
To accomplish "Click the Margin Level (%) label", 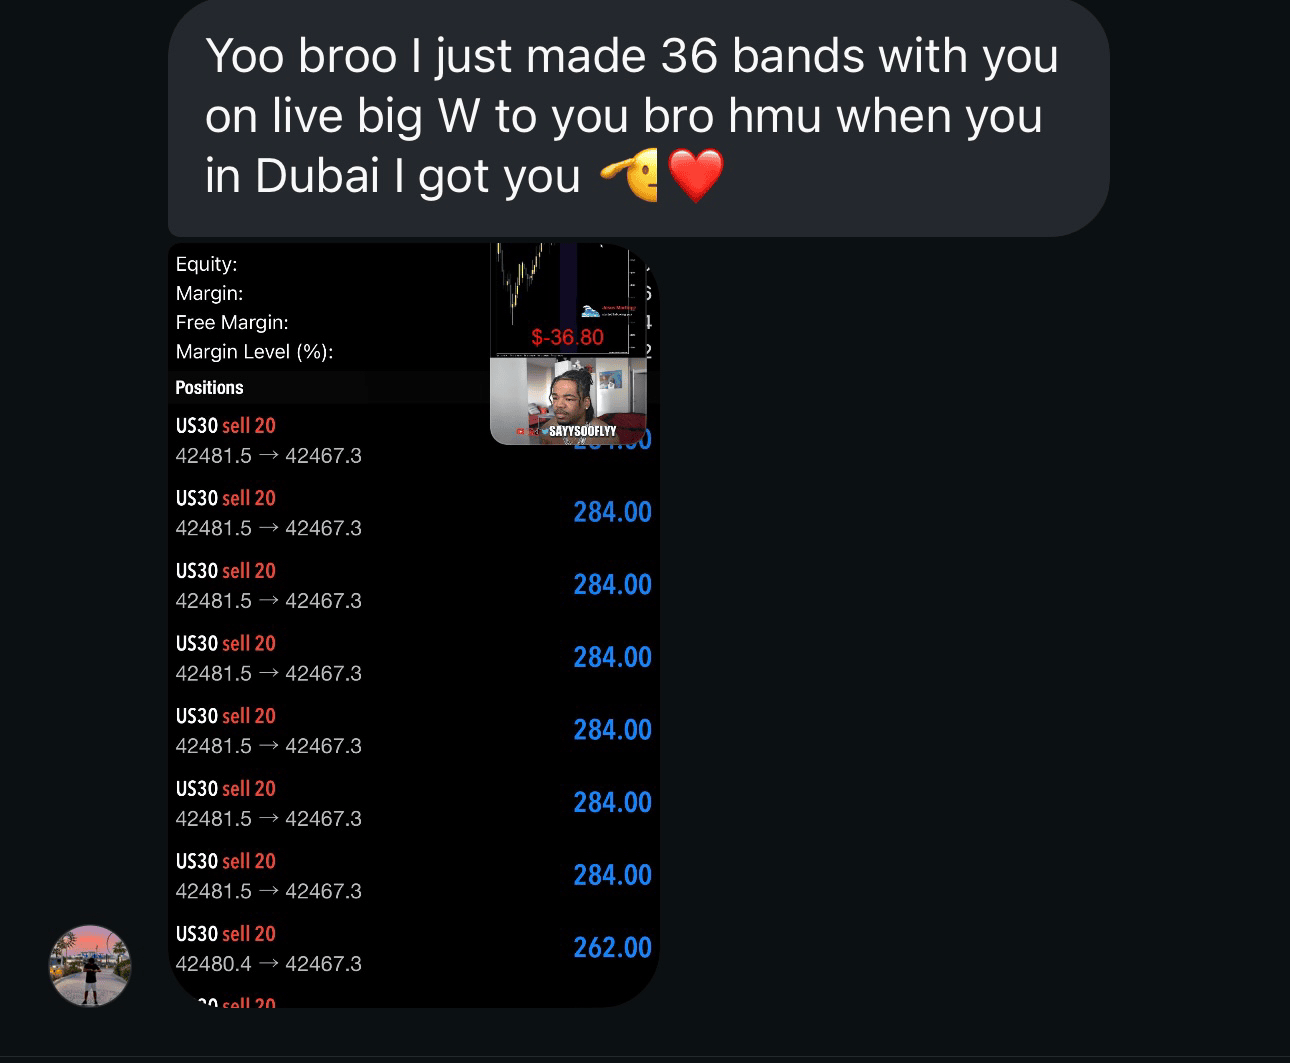I will click(x=254, y=351).
